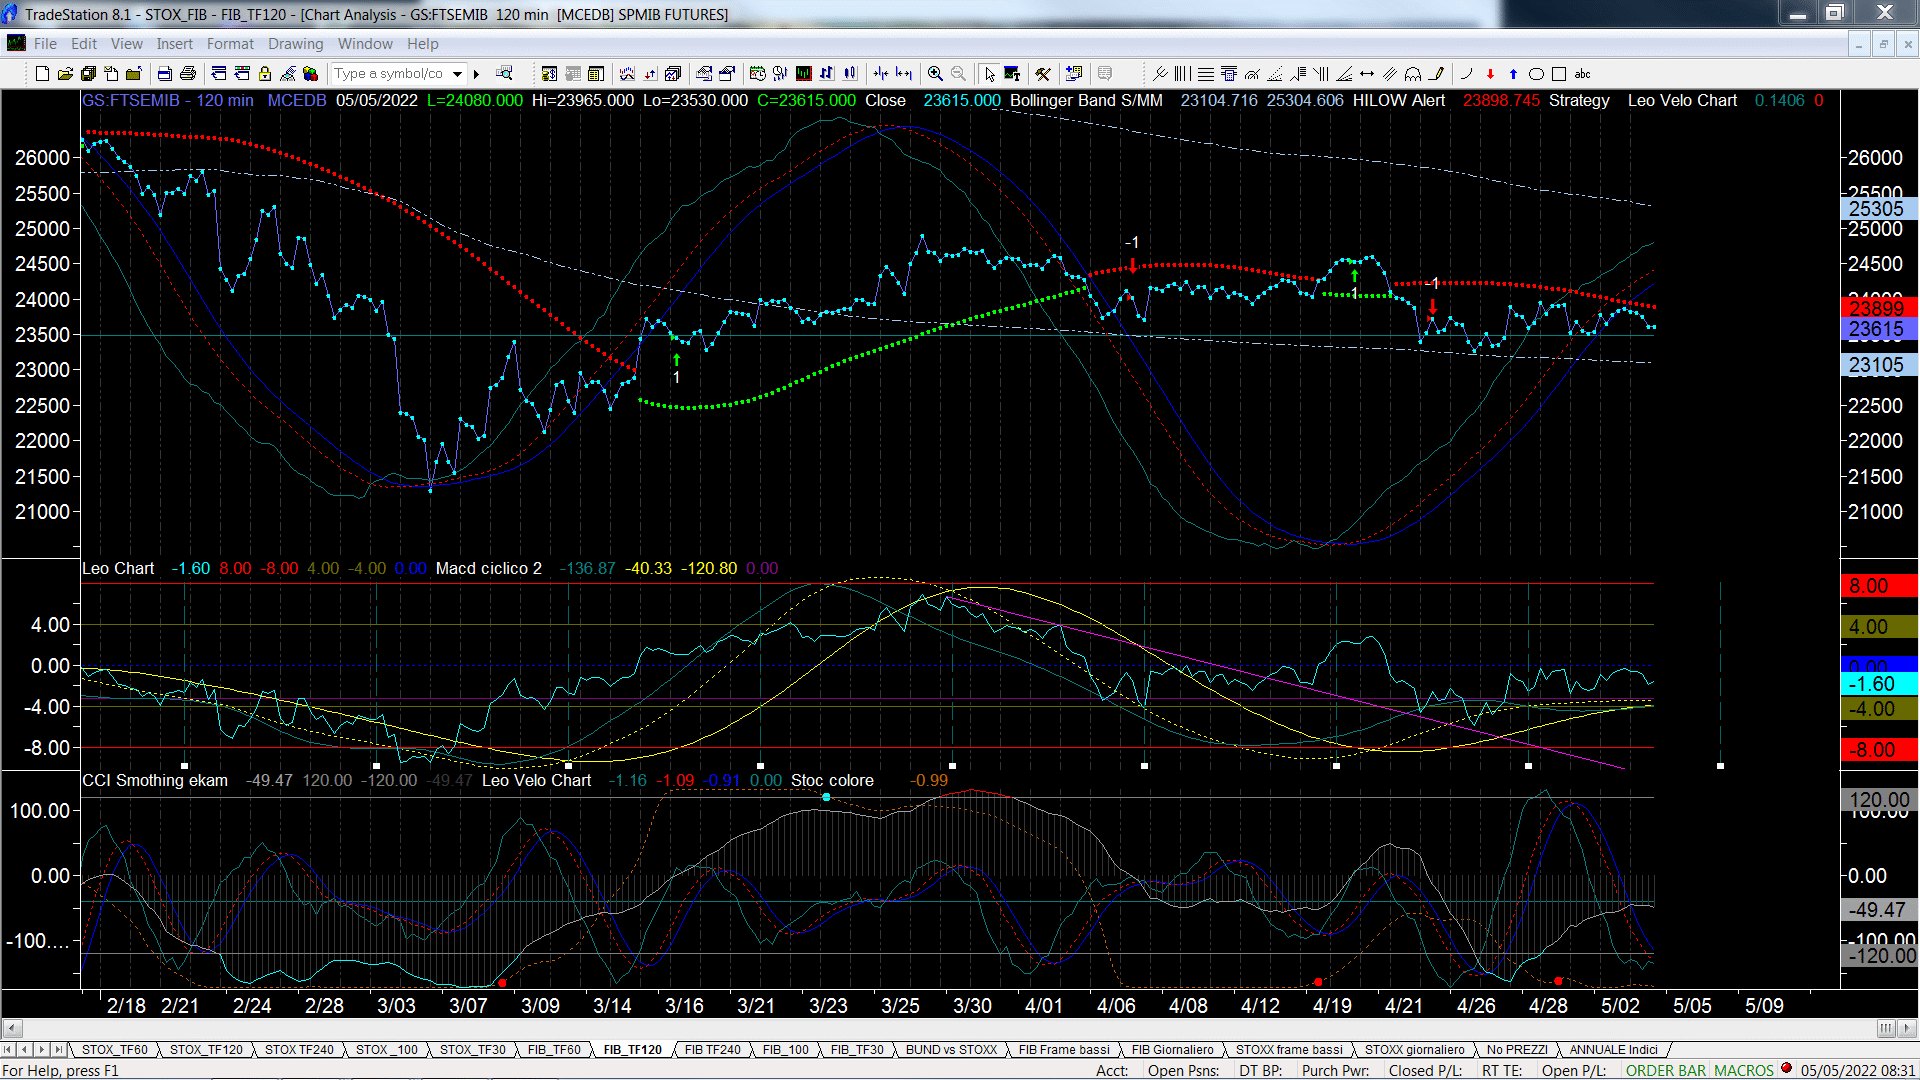Image resolution: width=1920 pixels, height=1080 pixels.
Task: Click the black chart window icon
Action: pos(803,74)
